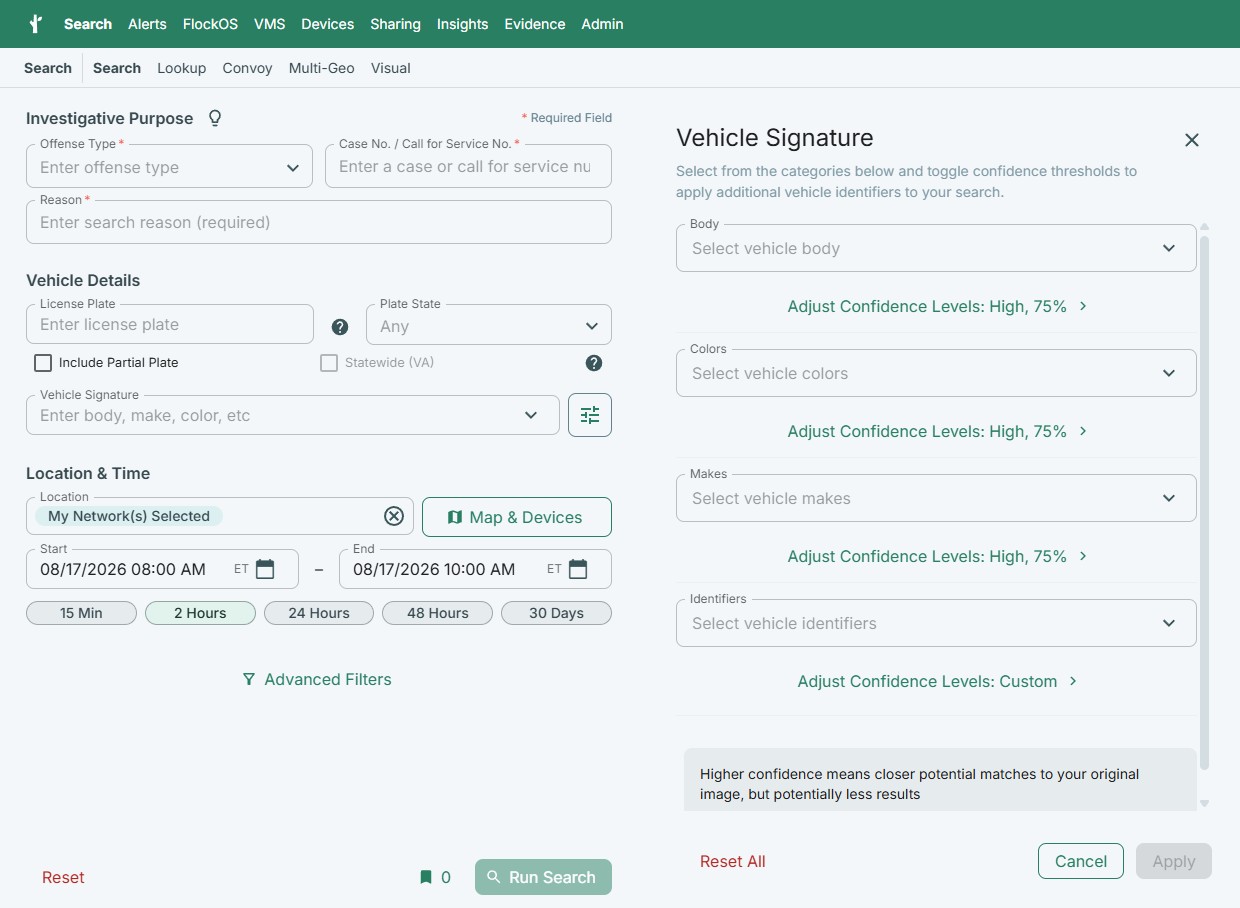This screenshot has width=1240, height=908.
Task: Select the 15 Min time range
Action: pyautogui.click(x=81, y=613)
